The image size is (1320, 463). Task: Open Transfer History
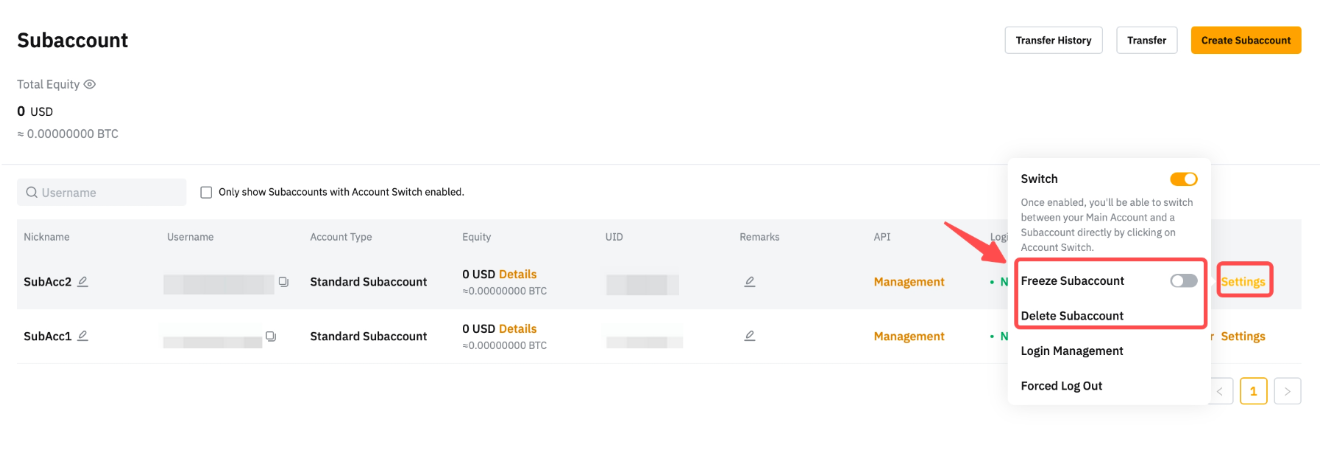[1053, 40]
